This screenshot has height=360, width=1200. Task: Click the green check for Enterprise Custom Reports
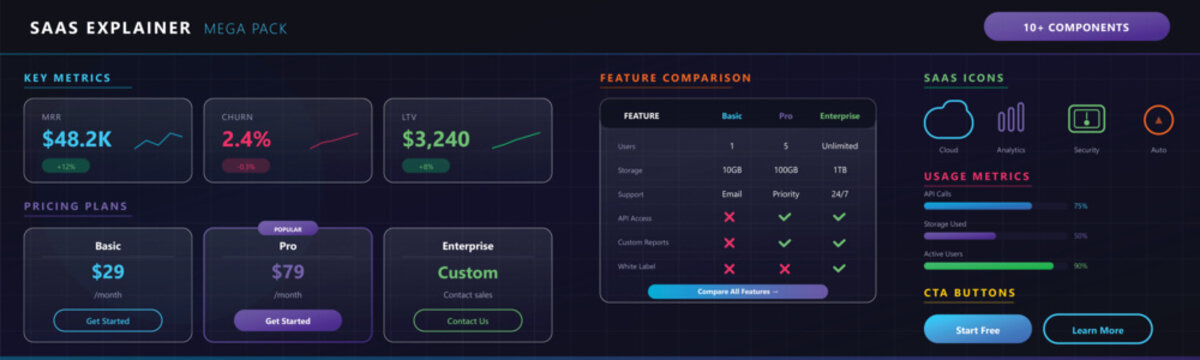(839, 242)
